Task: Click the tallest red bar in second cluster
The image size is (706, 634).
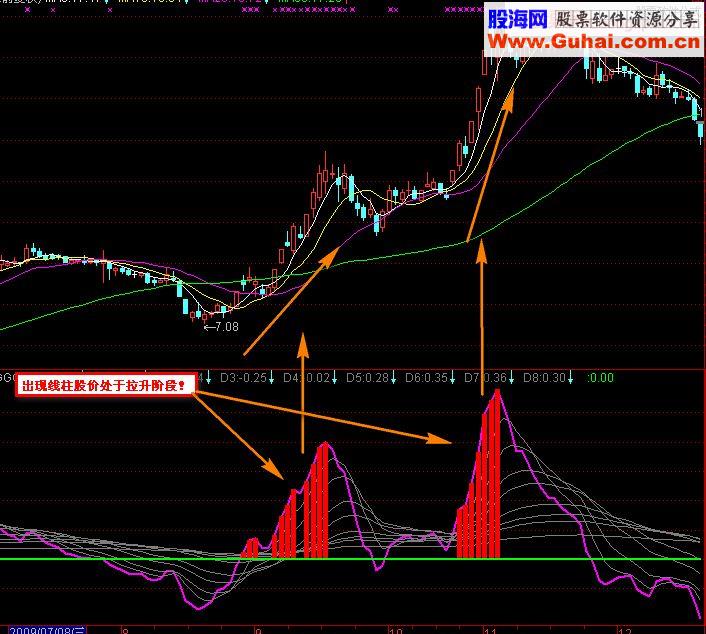Action: tap(497, 474)
